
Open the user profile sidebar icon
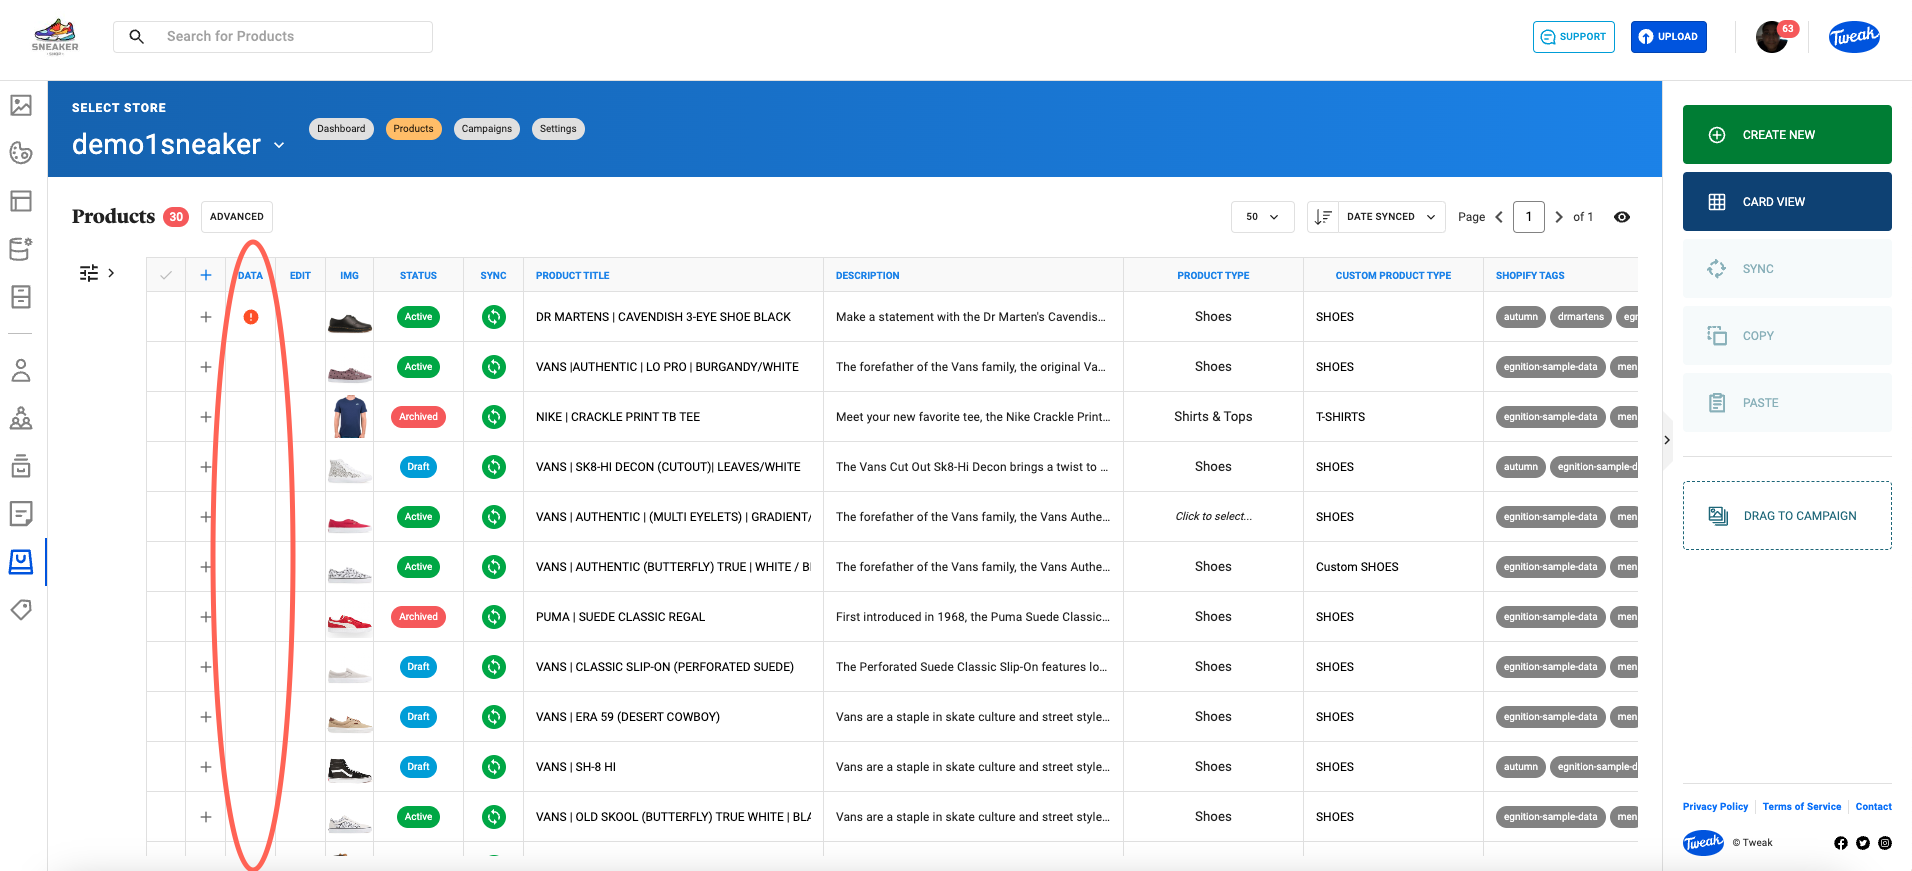tap(21, 370)
